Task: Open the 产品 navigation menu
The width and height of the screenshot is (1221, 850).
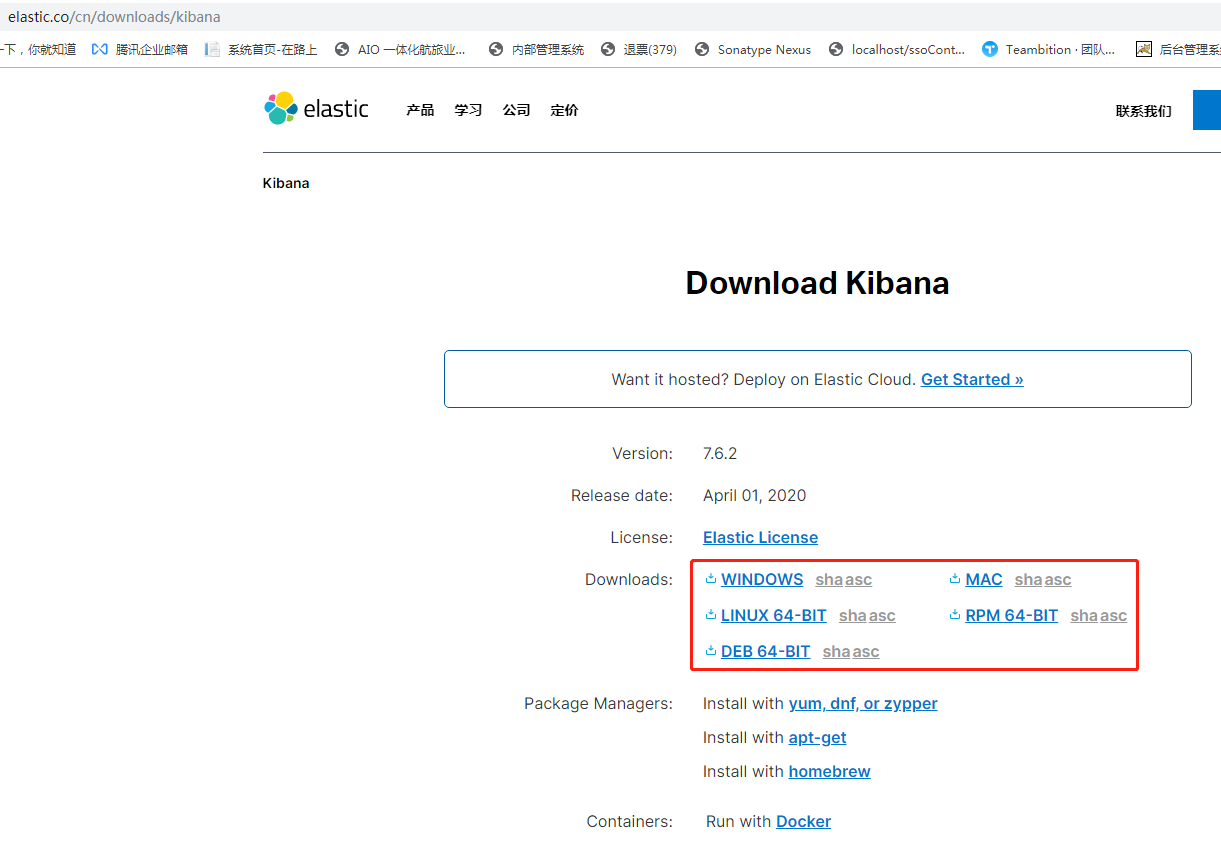Action: [420, 110]
